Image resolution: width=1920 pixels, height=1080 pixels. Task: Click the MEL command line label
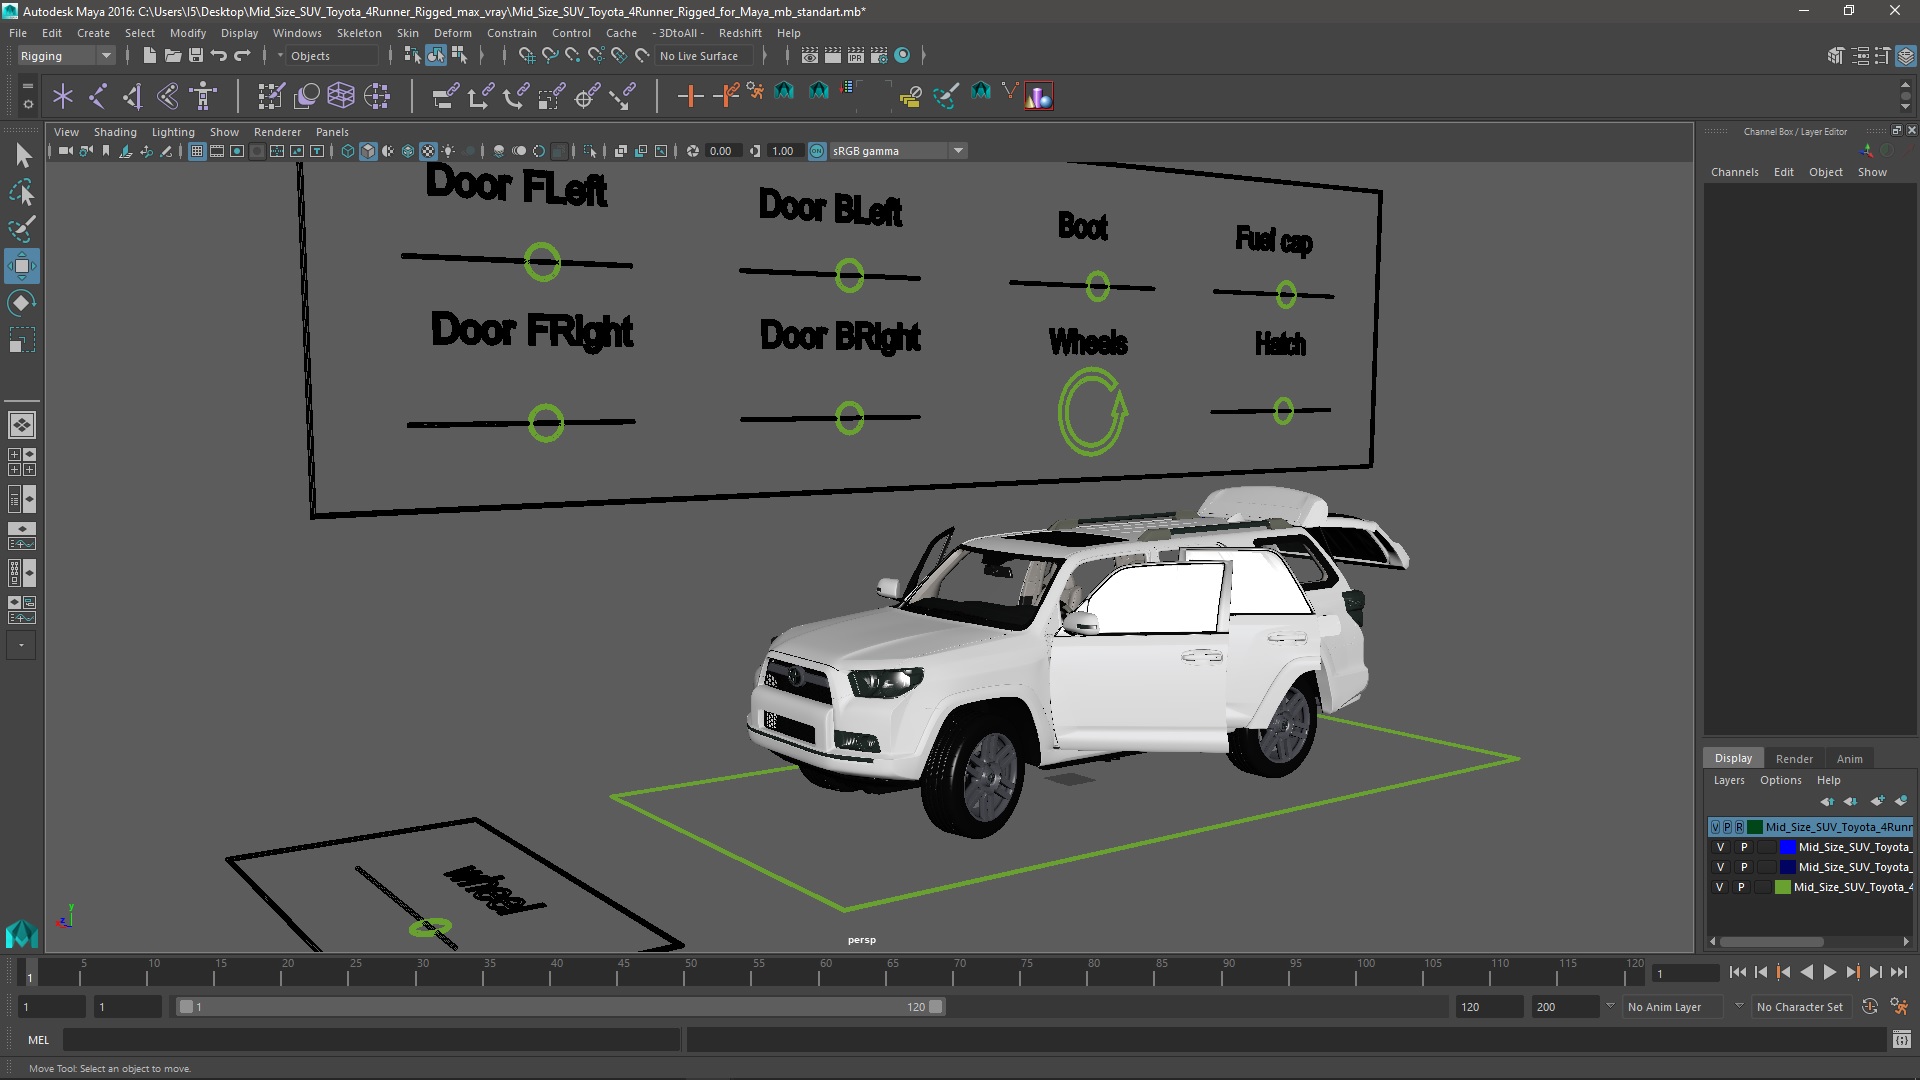coord(38,1040)
